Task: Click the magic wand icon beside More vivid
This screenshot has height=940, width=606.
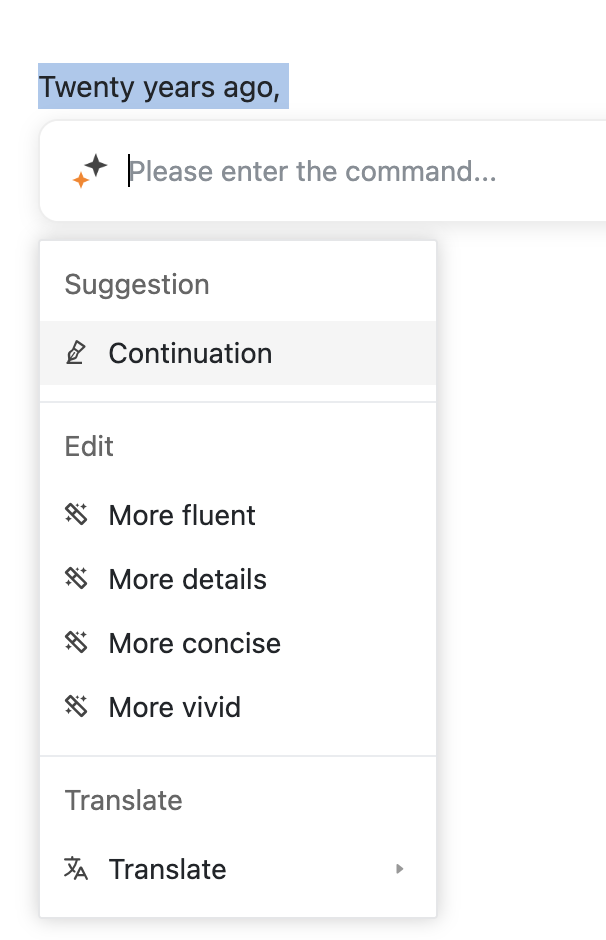Action: 76,707
